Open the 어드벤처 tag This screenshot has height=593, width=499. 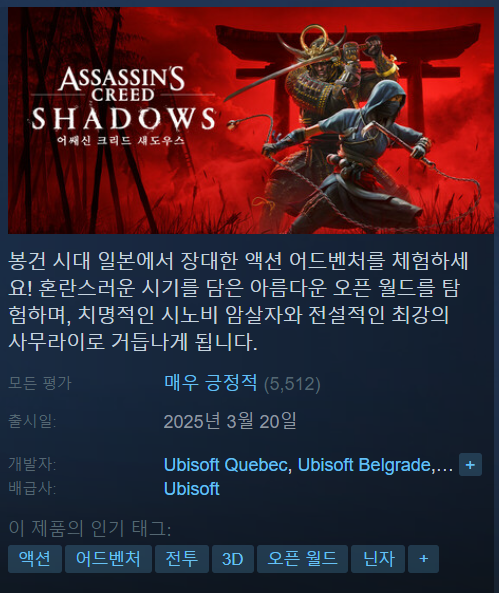108,559
